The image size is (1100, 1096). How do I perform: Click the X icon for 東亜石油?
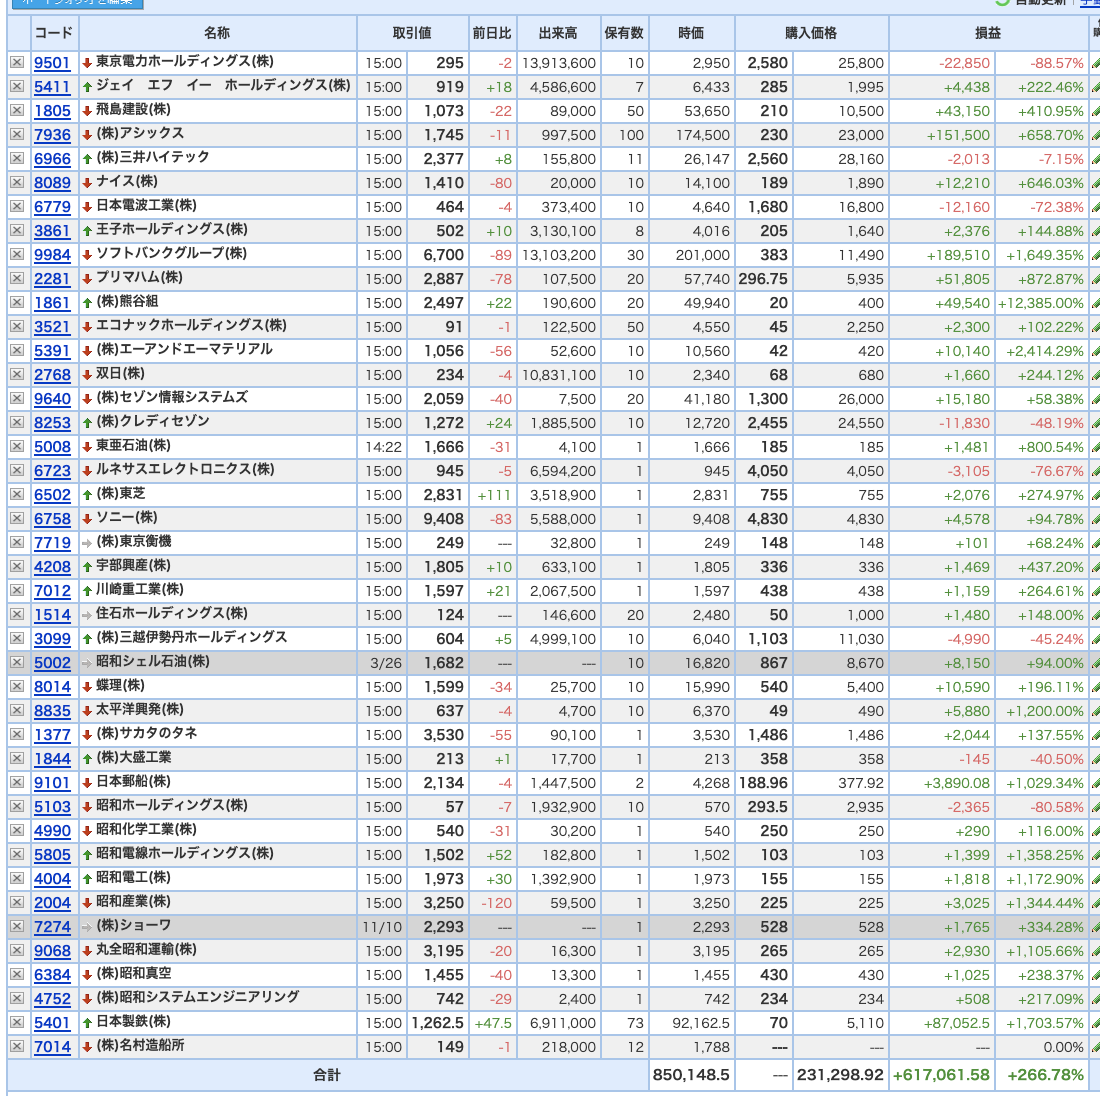coord(17,446)
